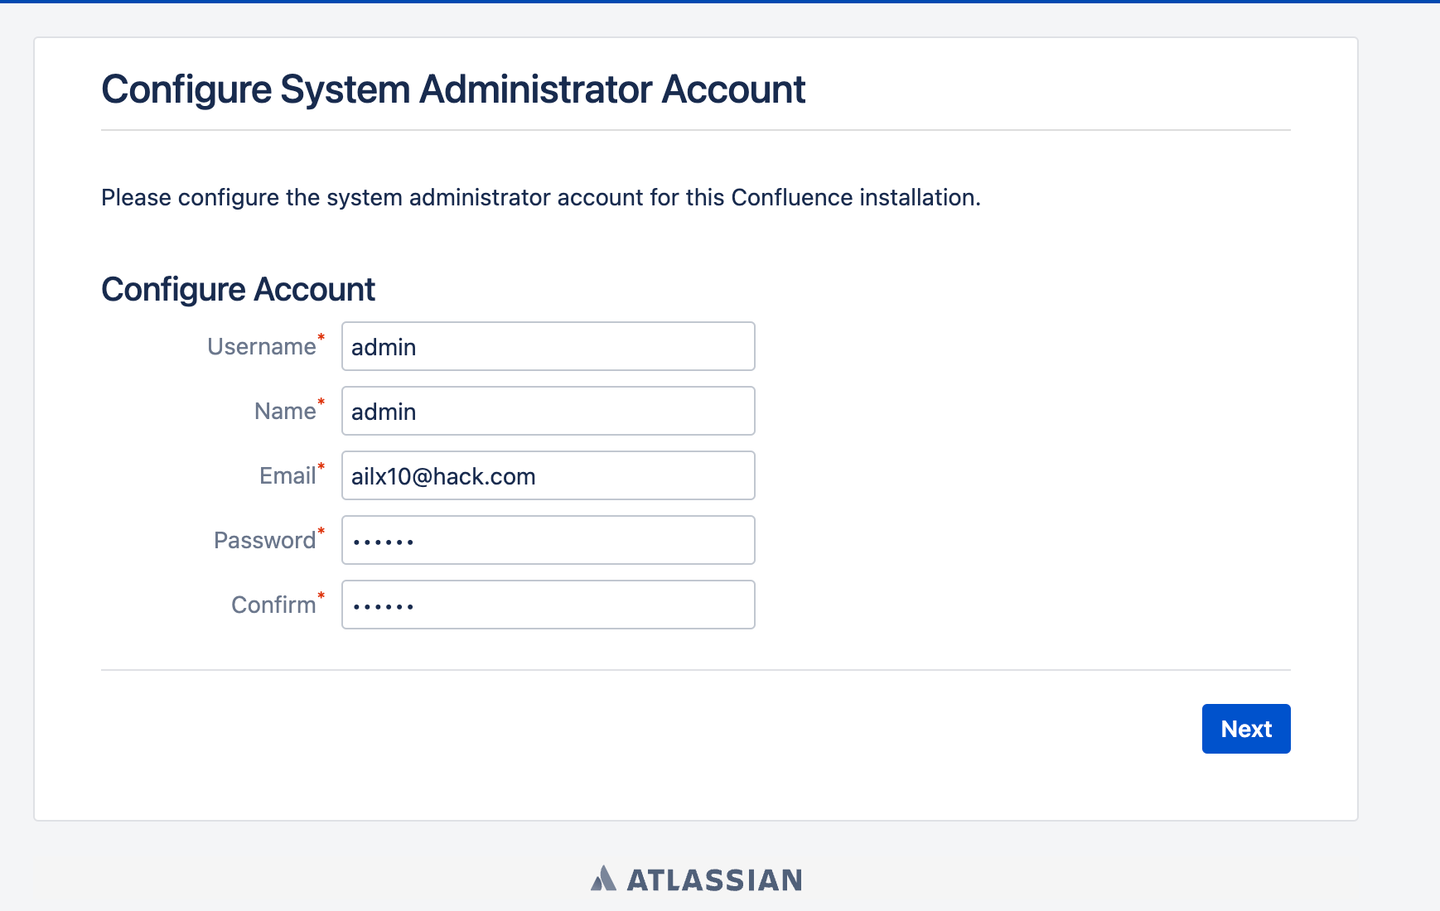Click the Username field label

[x=260, y=346]
